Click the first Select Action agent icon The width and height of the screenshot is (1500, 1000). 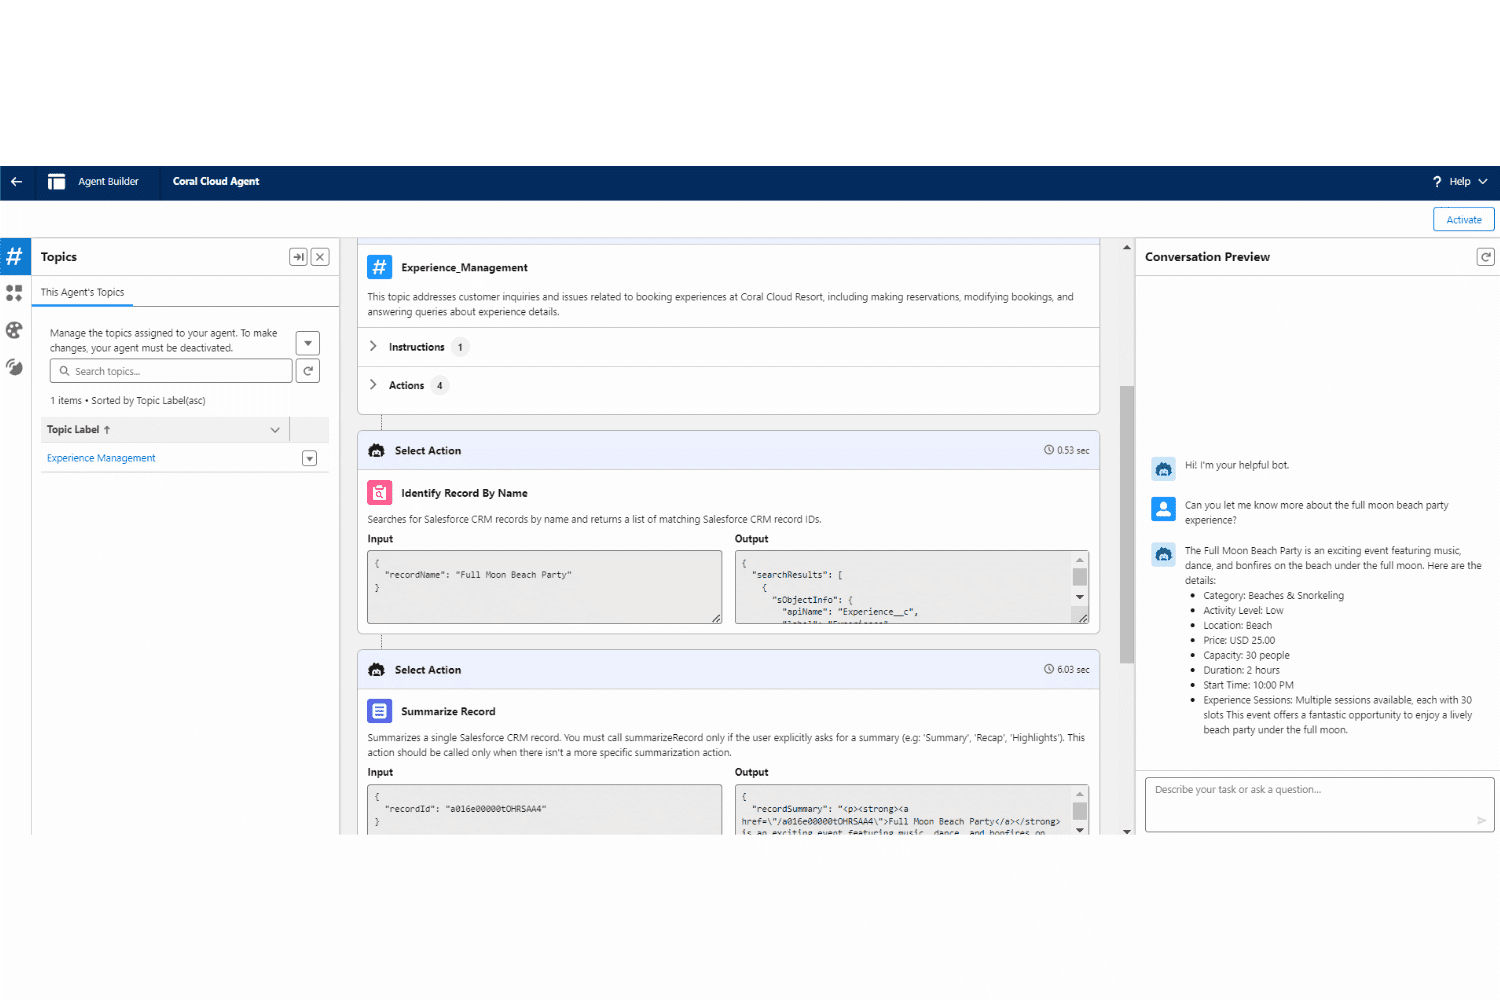(376, 451)
